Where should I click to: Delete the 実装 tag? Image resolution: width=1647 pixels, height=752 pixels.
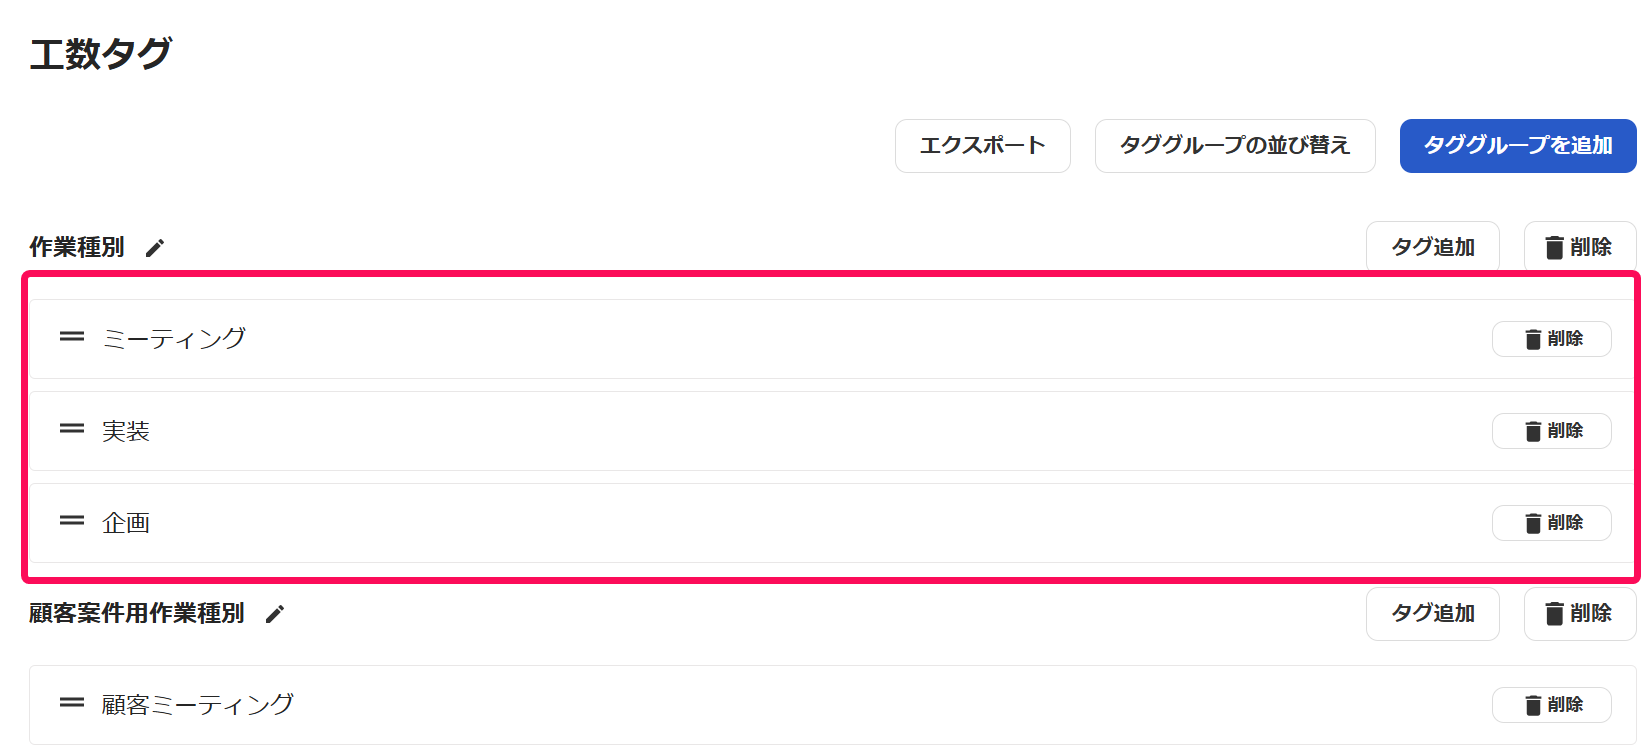pos(1551,431)
